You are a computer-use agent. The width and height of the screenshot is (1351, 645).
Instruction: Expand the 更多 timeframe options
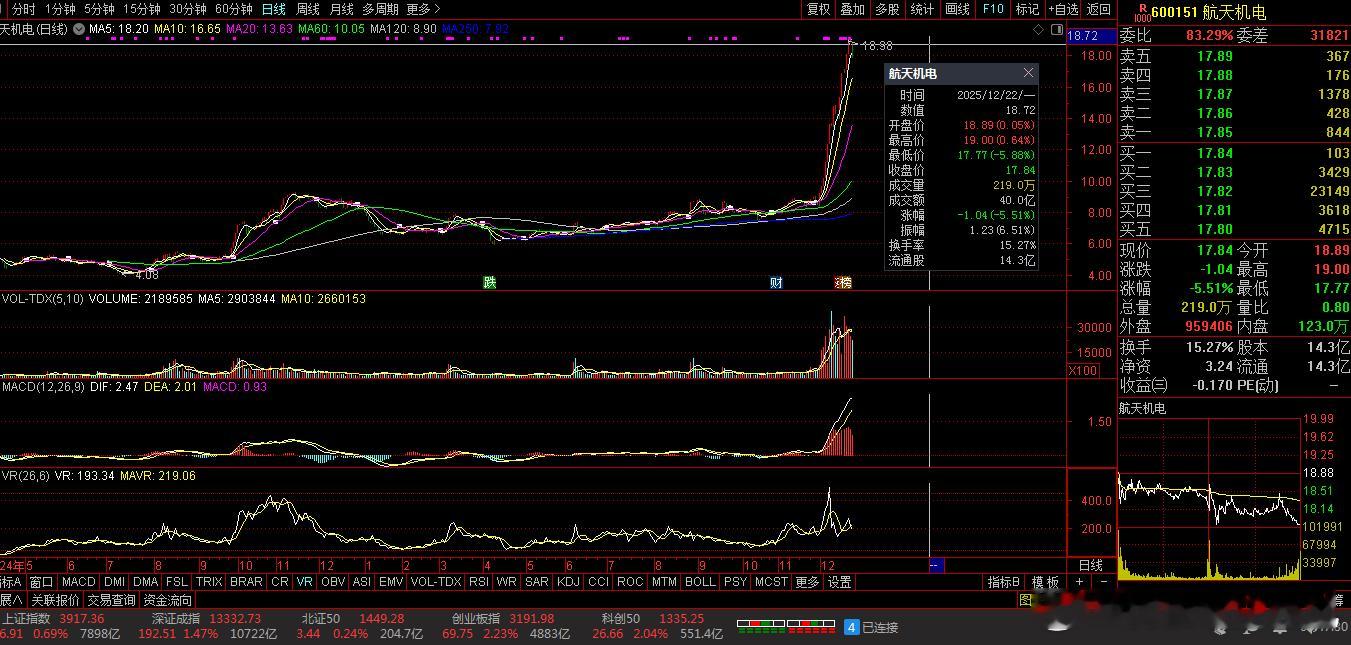click(422, 9)
